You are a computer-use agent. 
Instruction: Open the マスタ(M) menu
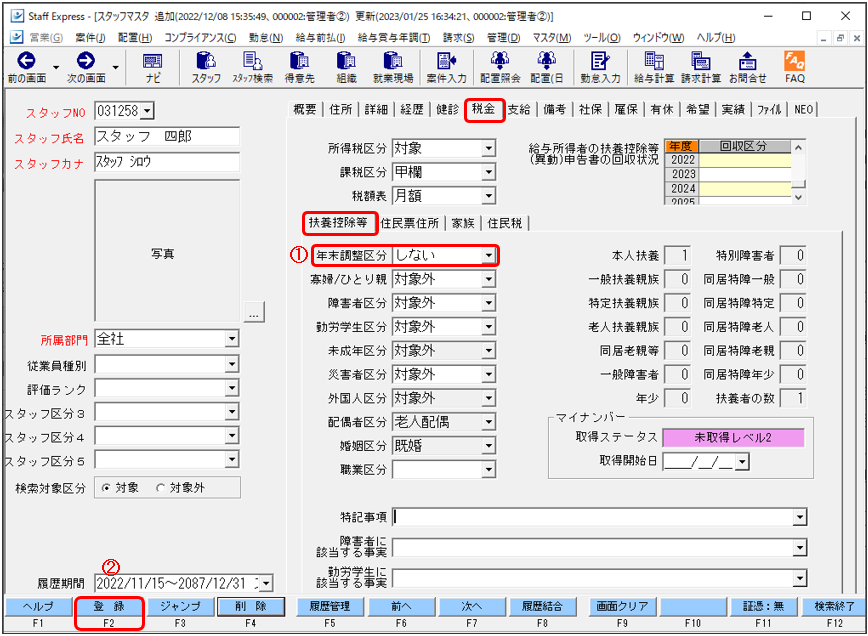coord(552,38)
